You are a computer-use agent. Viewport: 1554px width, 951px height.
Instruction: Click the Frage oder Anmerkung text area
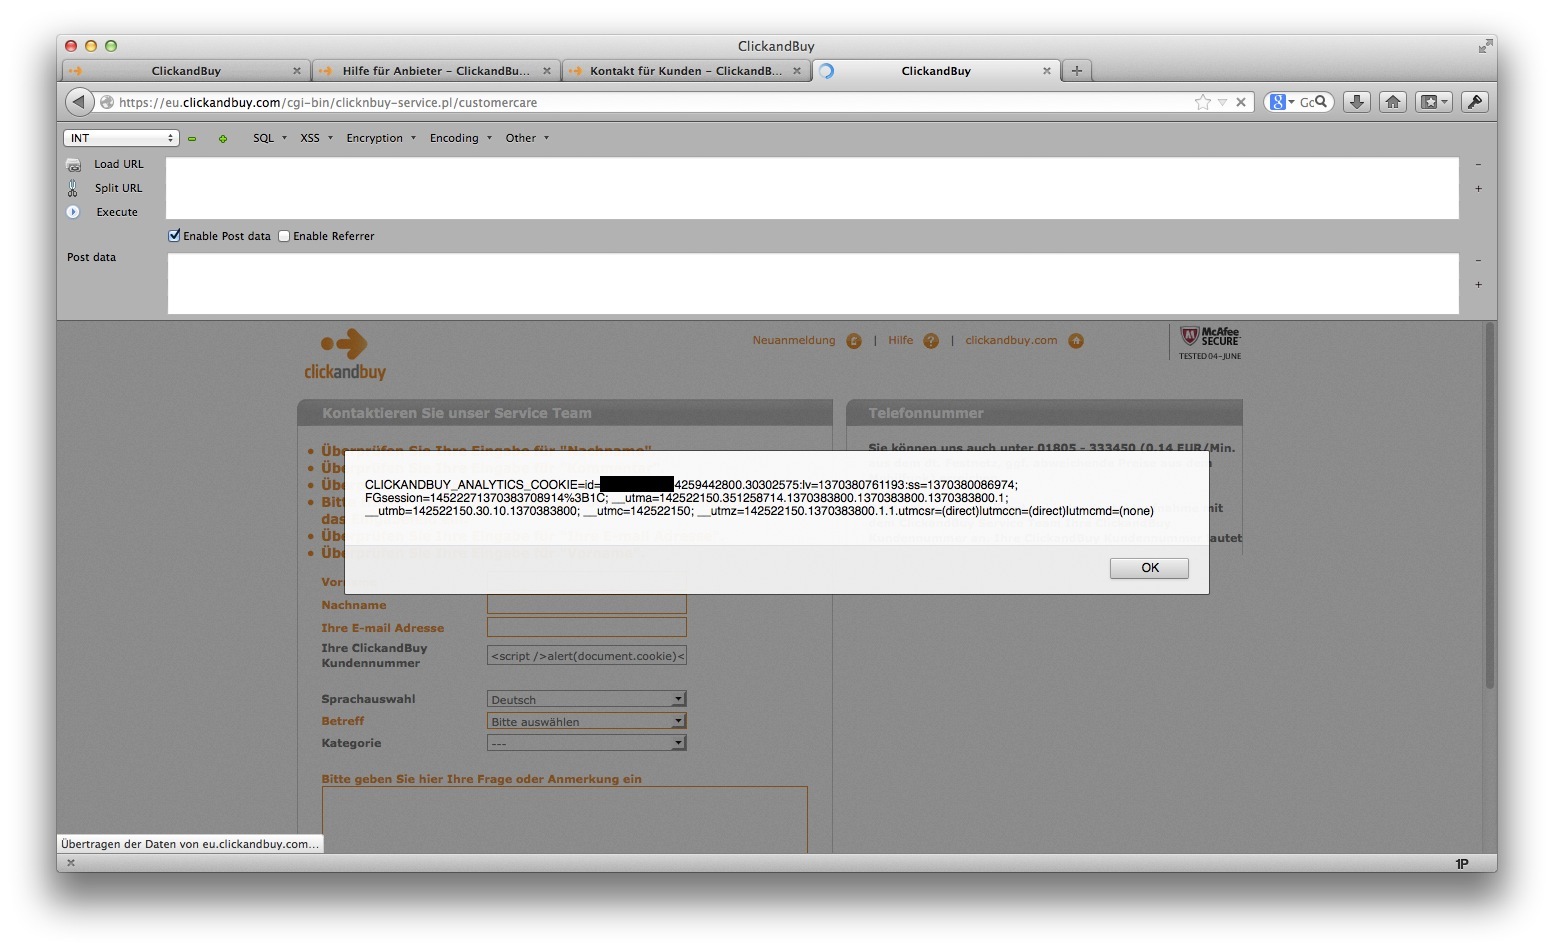coord(565,820)
